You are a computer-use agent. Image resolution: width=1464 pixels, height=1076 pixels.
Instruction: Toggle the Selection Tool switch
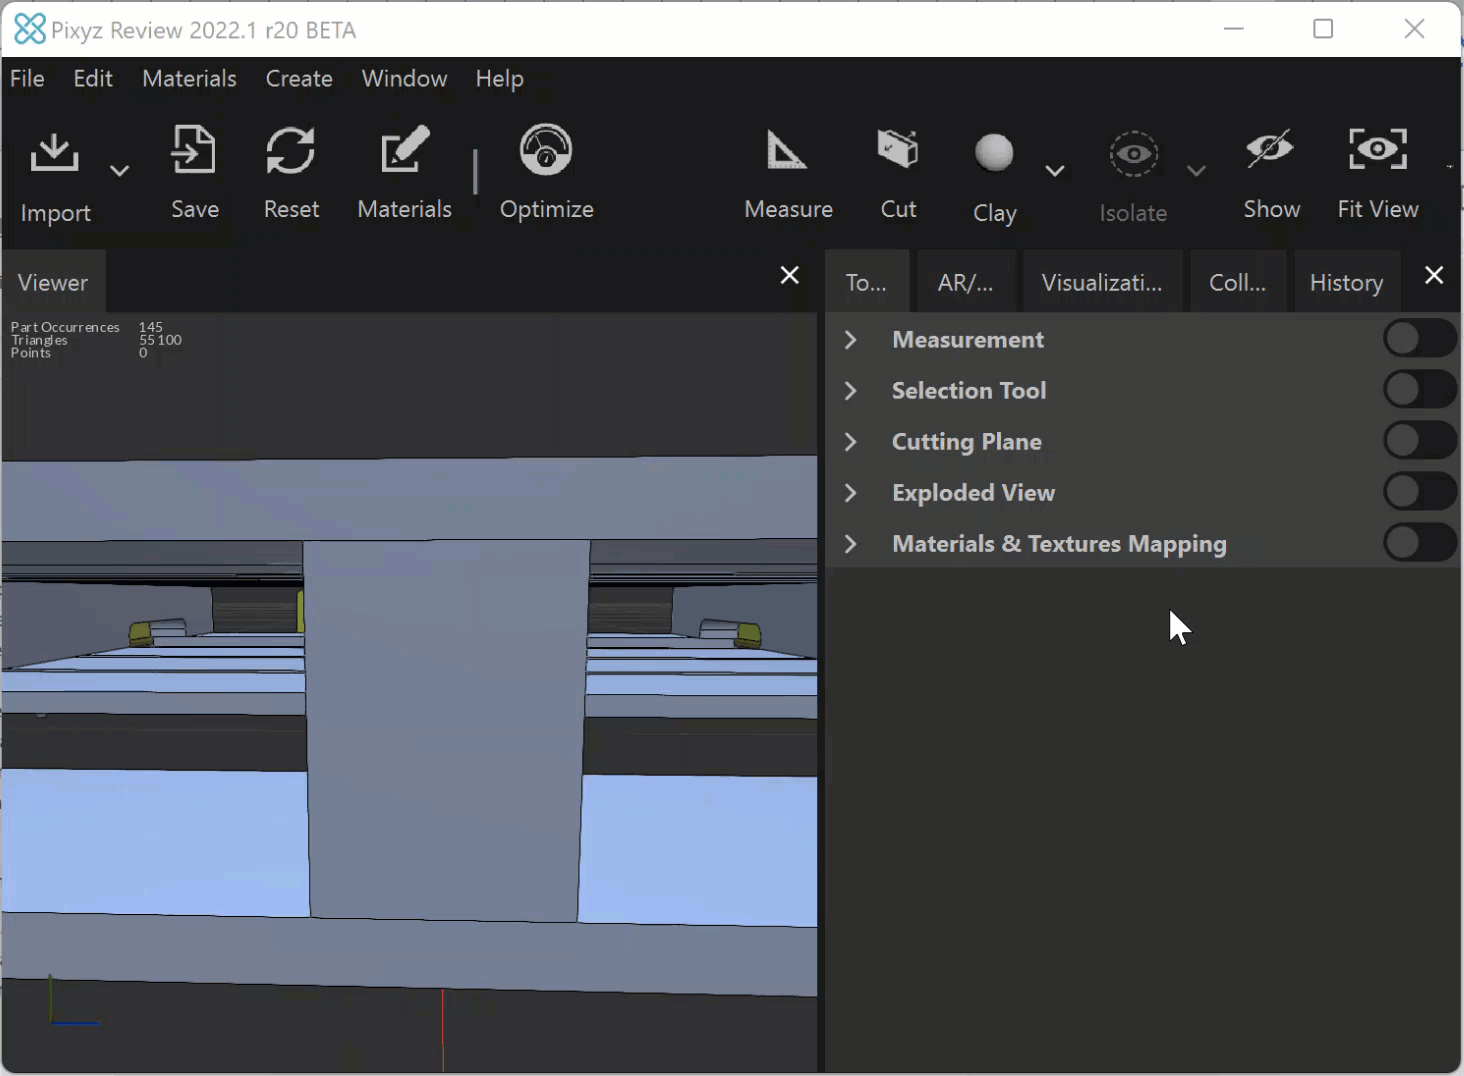point(1420,389)
